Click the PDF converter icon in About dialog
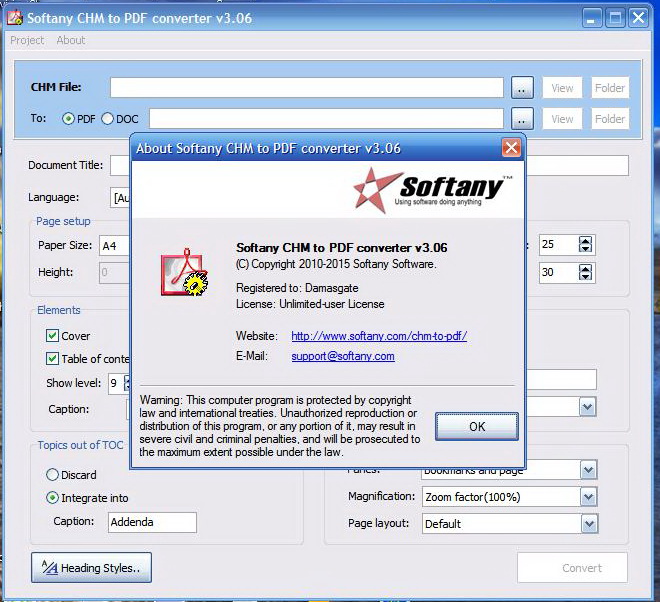The height and width of the screenshot is (602, 660). coord(184,272)
